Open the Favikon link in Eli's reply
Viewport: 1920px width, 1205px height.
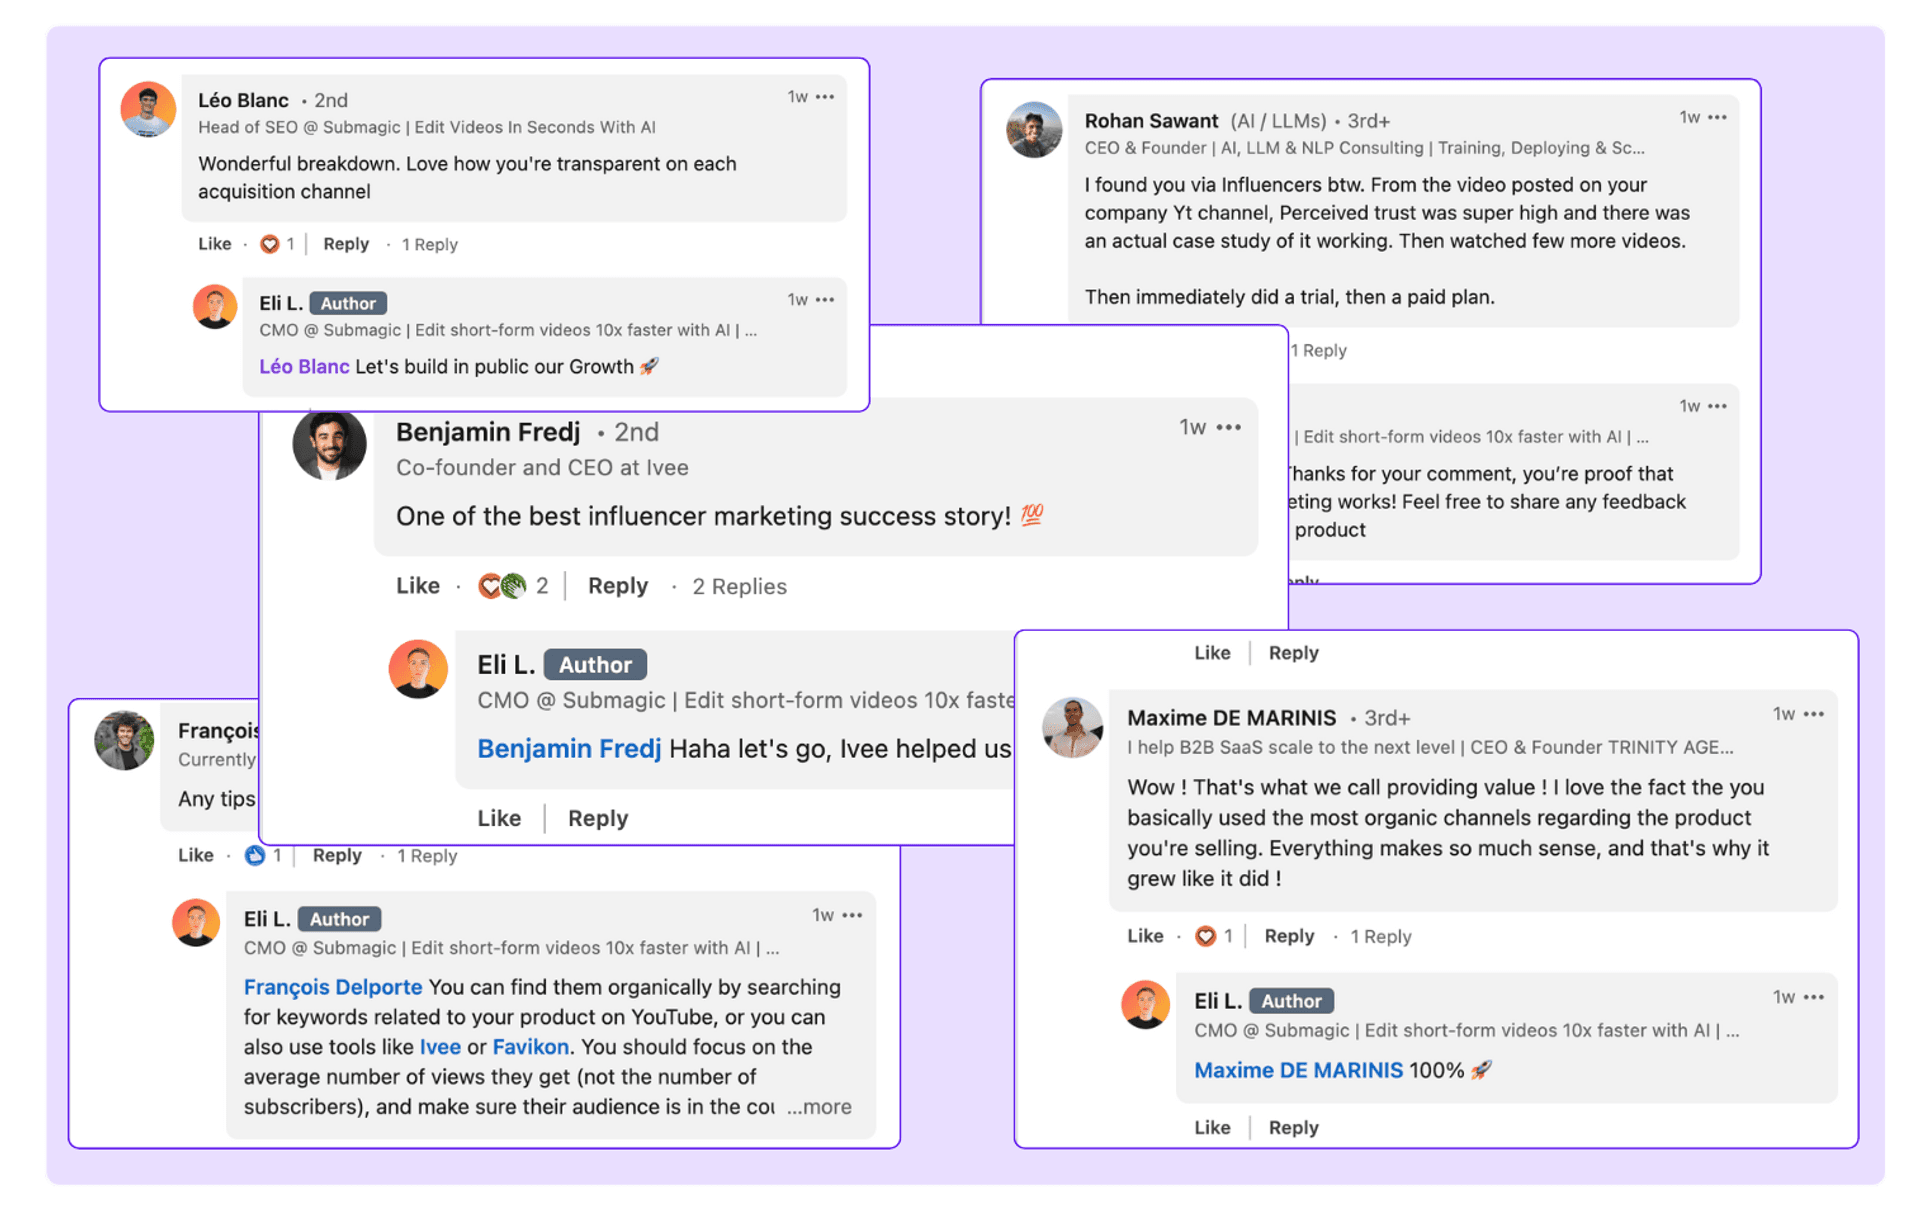(530, 1047)
